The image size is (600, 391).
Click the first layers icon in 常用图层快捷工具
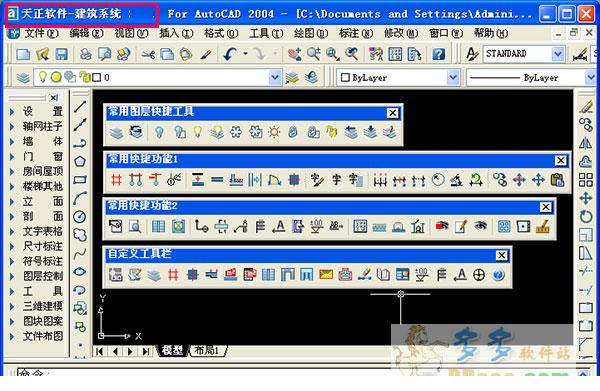116,132
